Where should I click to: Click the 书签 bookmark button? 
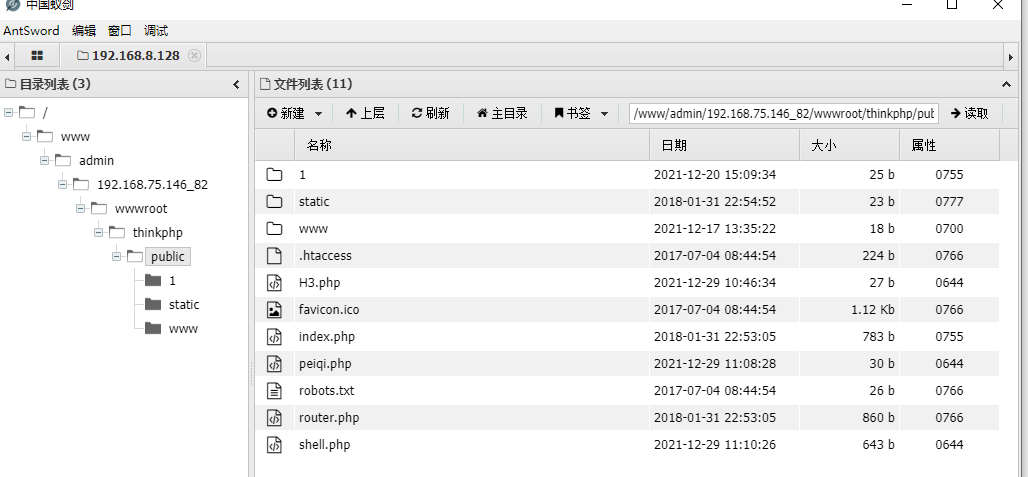(x=572, y=113)
